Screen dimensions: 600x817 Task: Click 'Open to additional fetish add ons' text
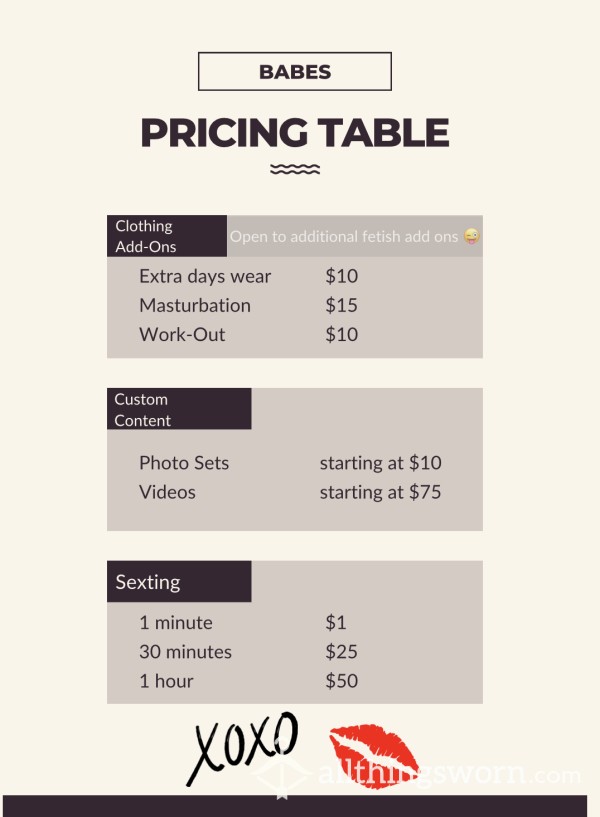coord(344,237)
